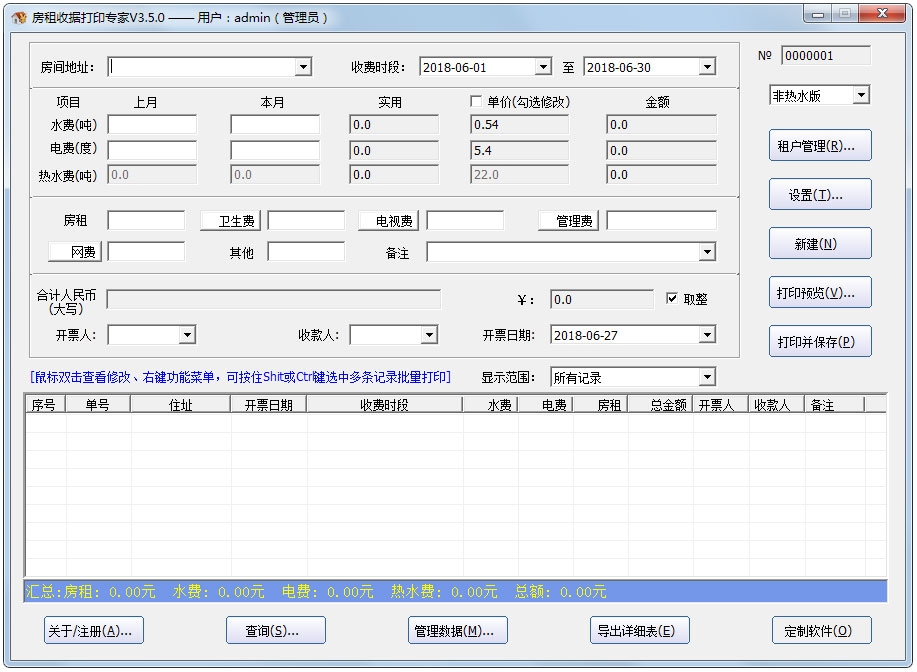This screenshot has height=672, width=917.
Task: Click 打印并保存(P) button
Action: (820, 342)
